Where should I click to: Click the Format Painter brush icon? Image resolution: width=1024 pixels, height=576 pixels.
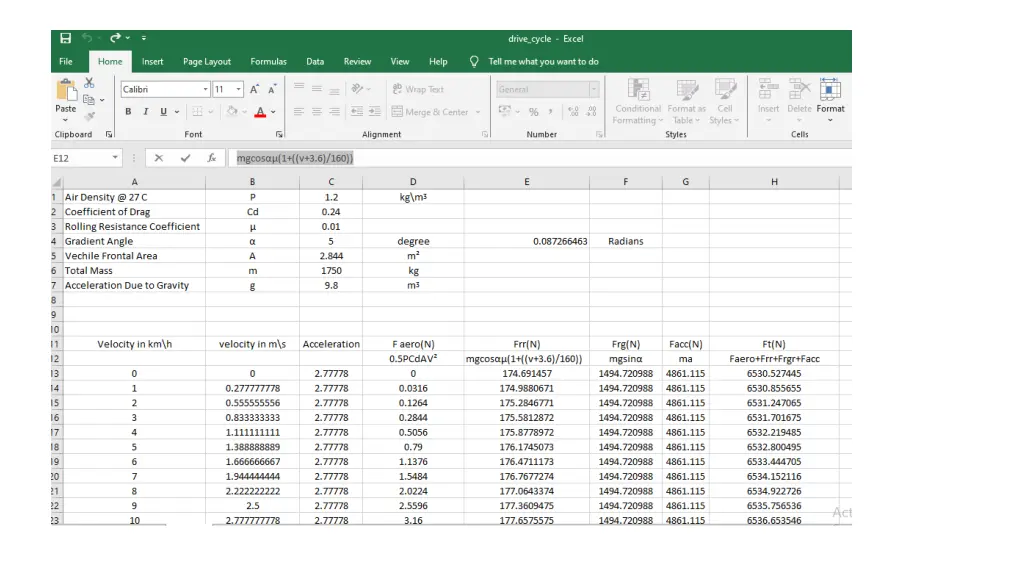pos(89,116)
